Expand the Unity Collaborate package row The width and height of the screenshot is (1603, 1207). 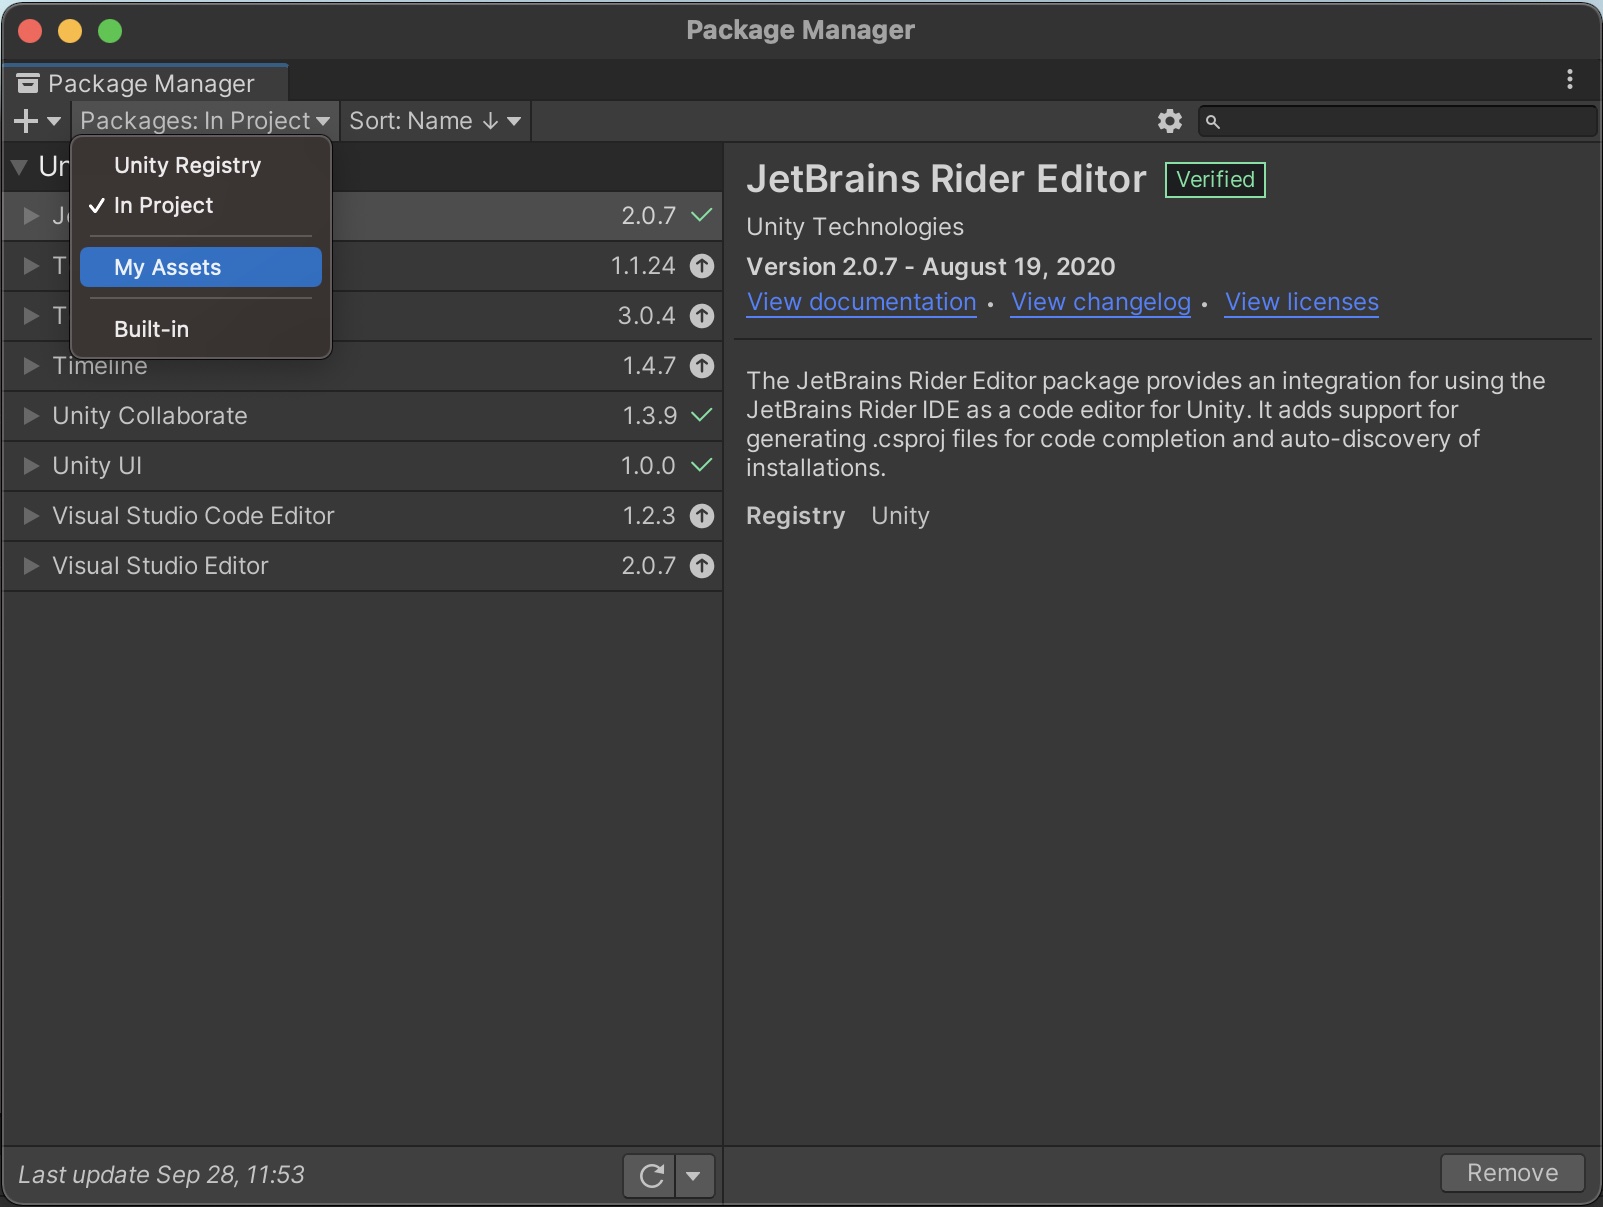(x=31, y=416)
